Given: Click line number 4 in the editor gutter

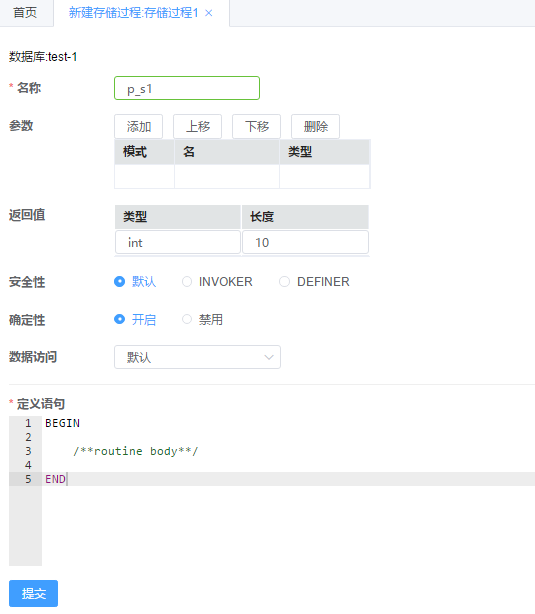Looking at the screenshot, I should click(28, 465).
